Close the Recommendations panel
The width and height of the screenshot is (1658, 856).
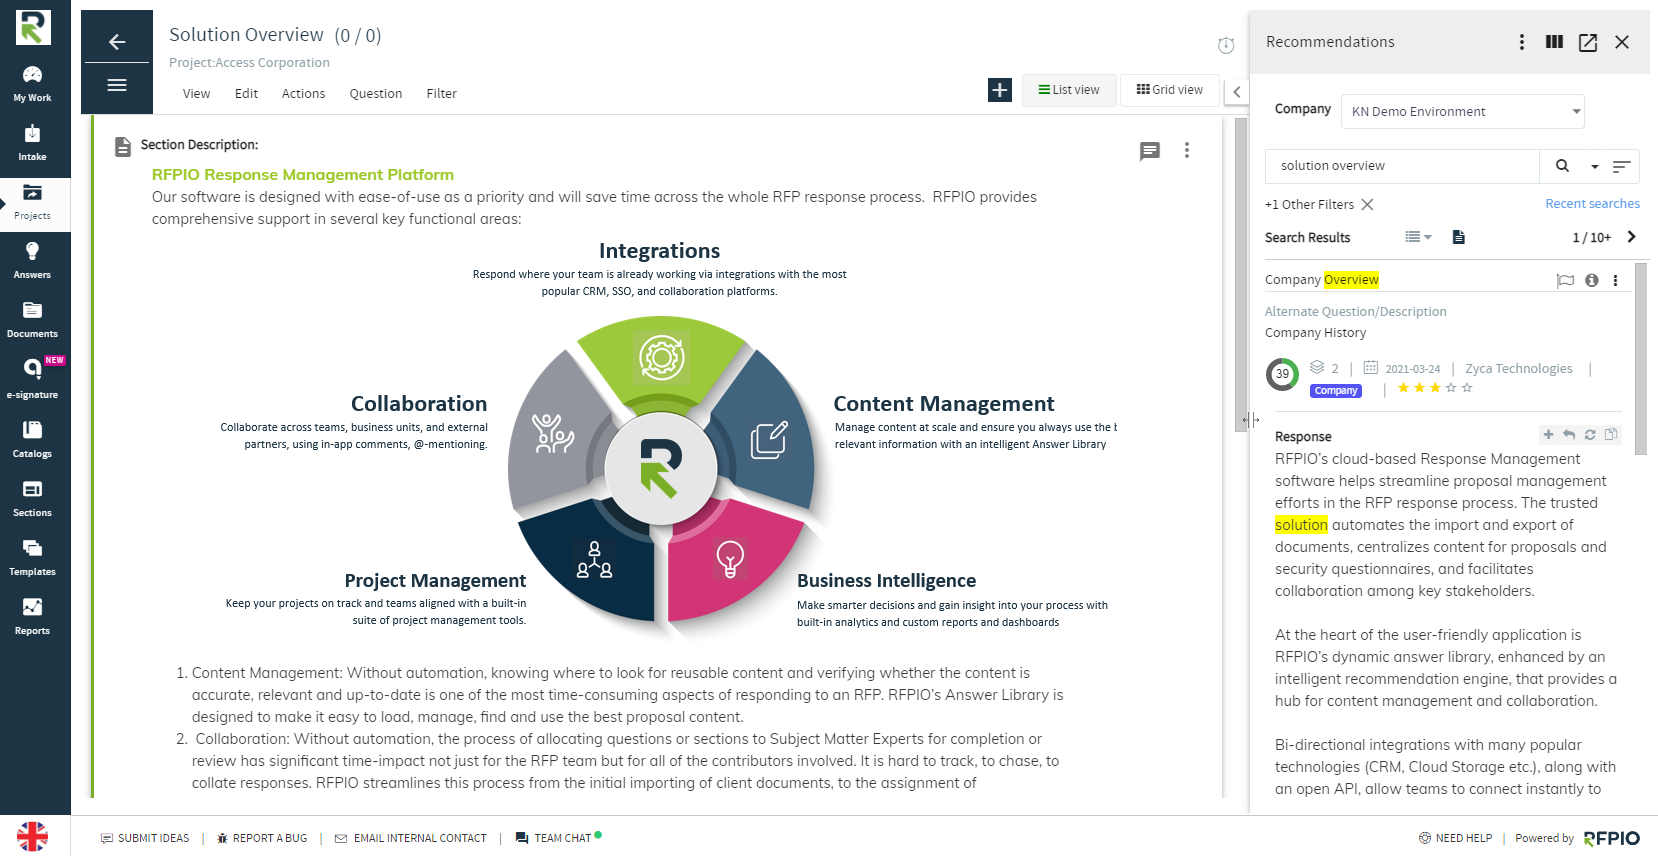point(1622,42)
